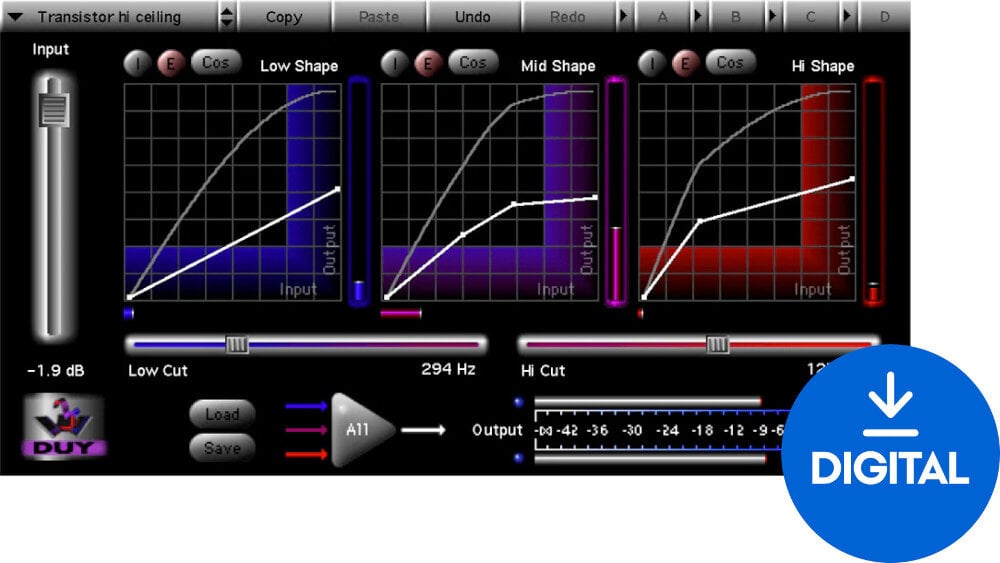Toggle the Hi Shape E button
This screenshot has height=563, width=1000.
[685, 63]
